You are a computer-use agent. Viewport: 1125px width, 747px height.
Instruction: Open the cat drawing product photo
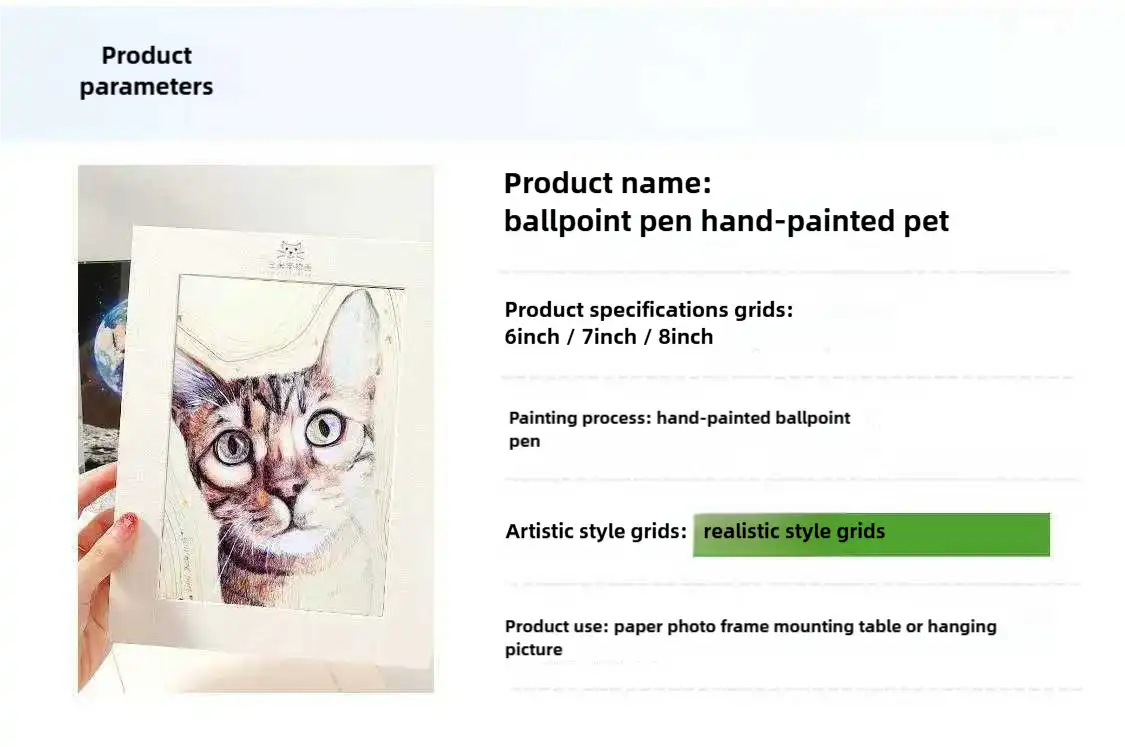[256, 428]
